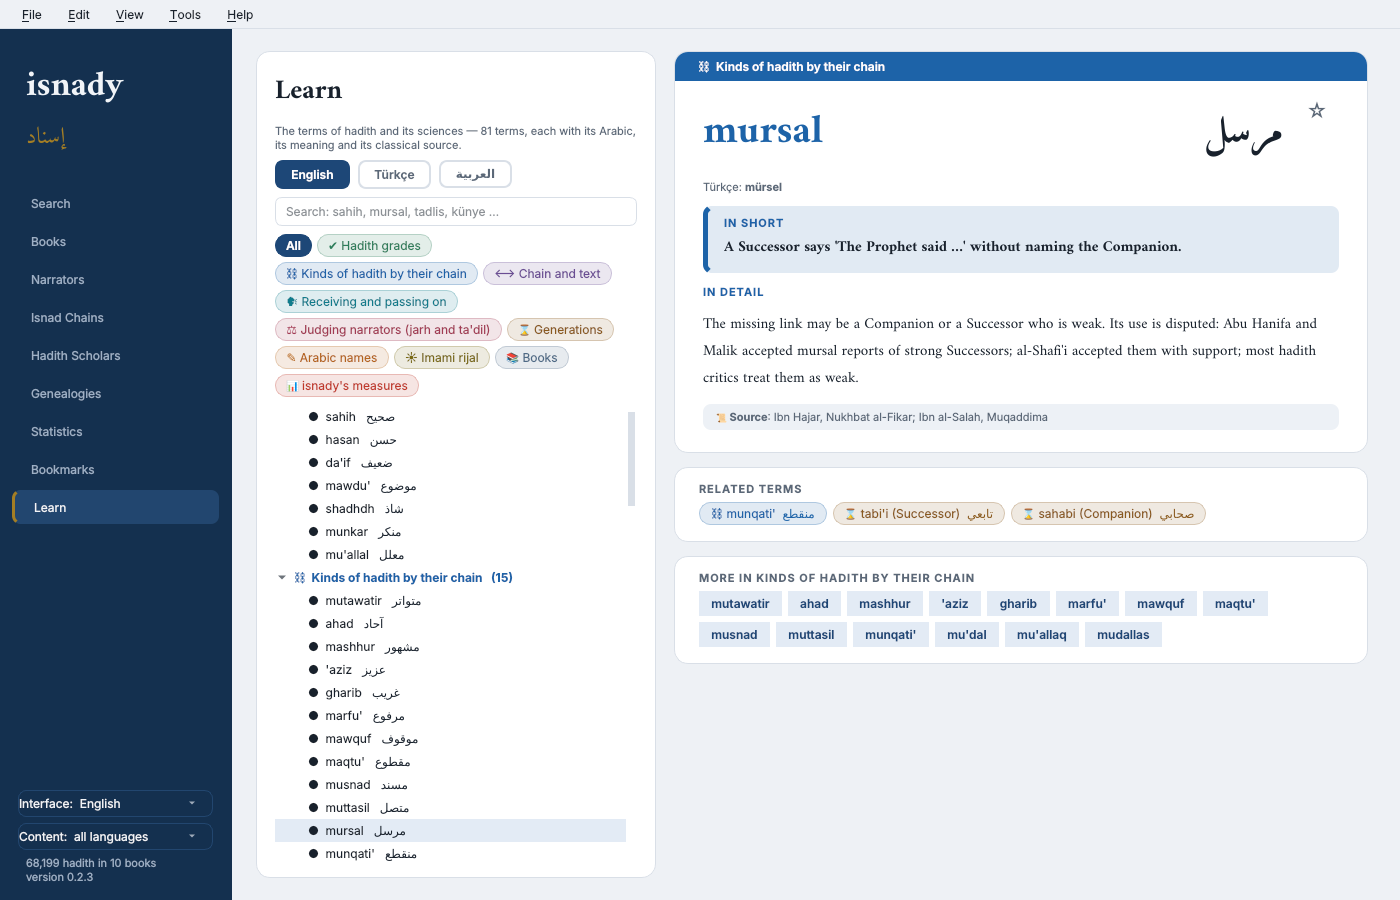Open Bookmarks in the sidebar
Image resolution: width=1400 pixels, height=900 pixels.
click(x=115, y=470)
